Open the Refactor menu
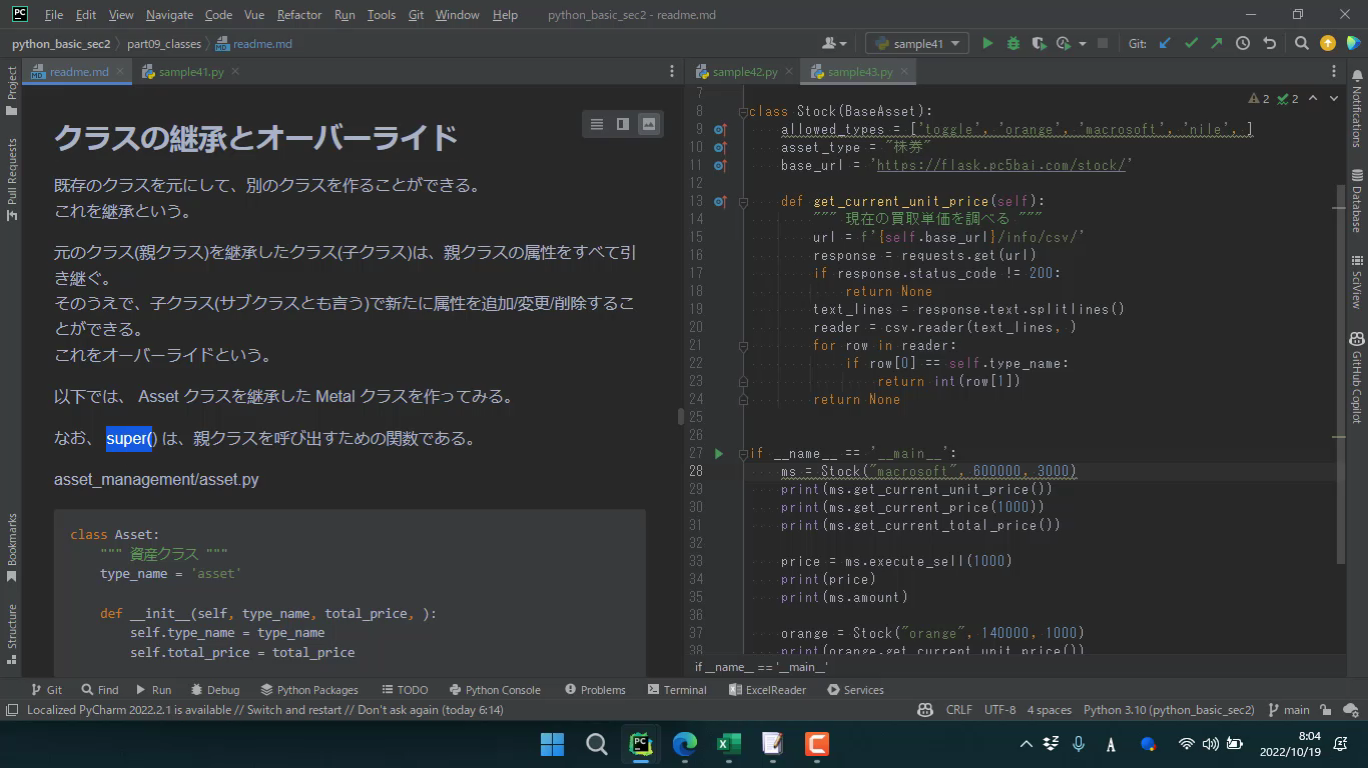1368x768 pixels. (299, 15)
